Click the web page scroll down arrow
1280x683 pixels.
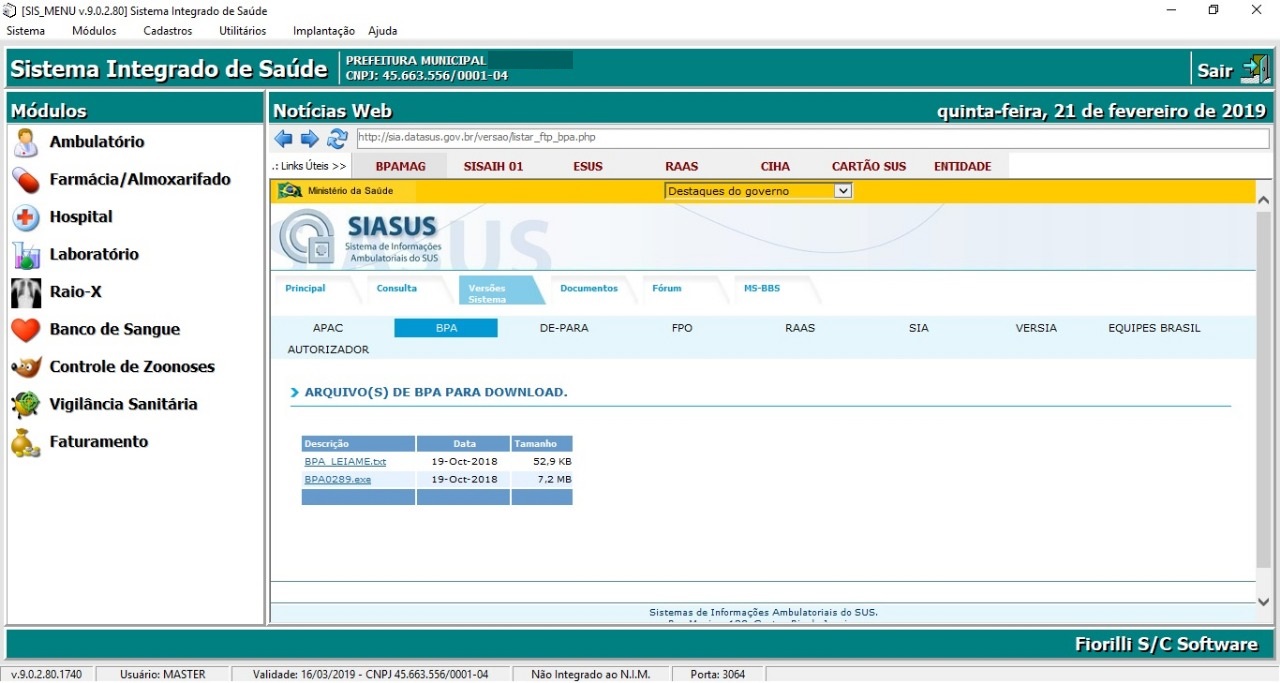click(x=1263, y=601)
